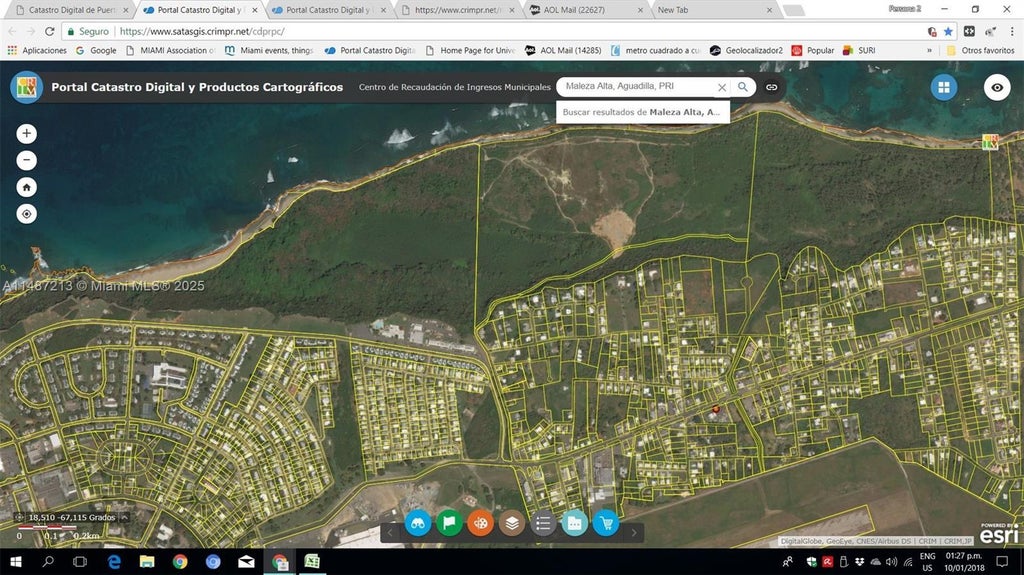Locate my current position on map
This screenshot has height=575, width=1024.
click(x=26, y=214)
